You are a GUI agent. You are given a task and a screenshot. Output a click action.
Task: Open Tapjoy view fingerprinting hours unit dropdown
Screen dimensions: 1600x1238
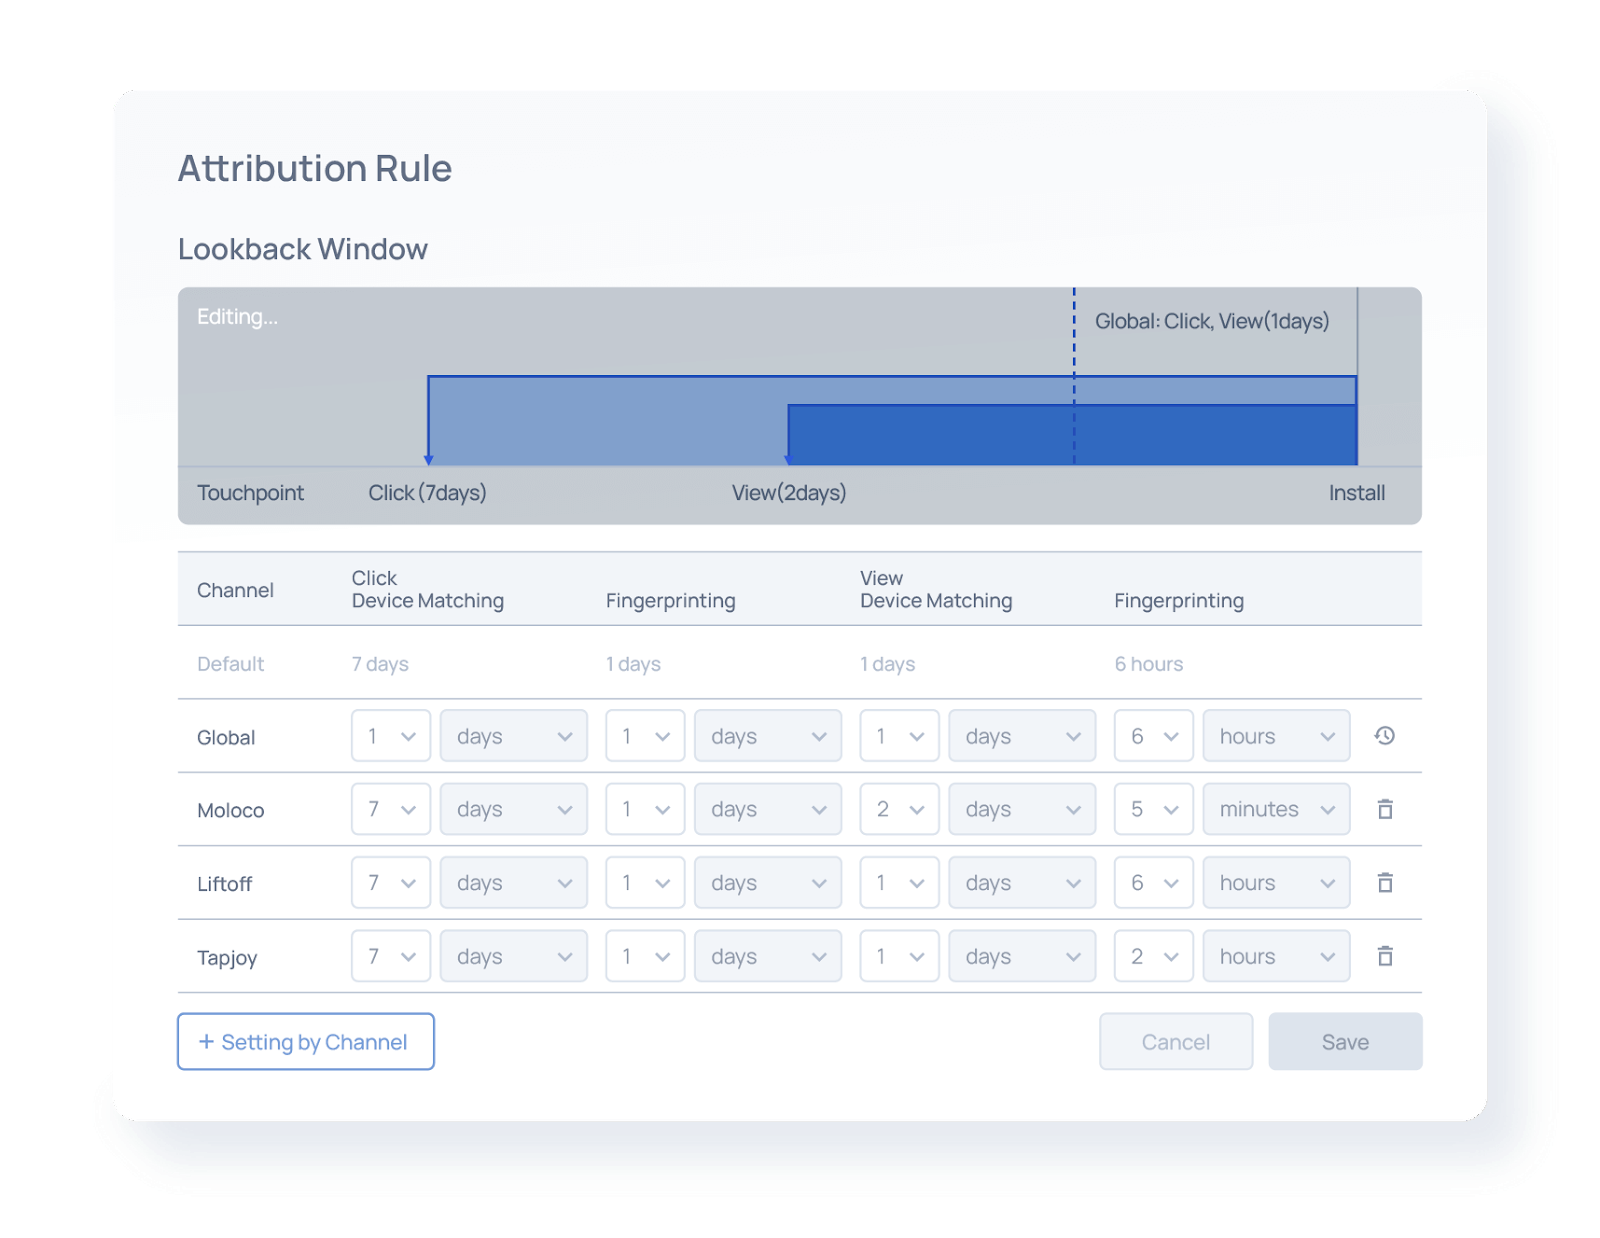pyautogui.click(x=1277, y=957)
